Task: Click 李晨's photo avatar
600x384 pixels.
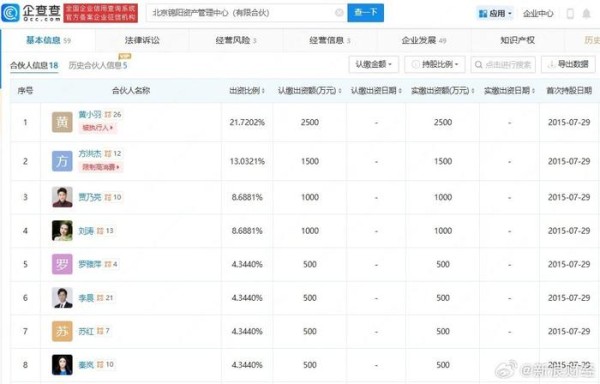Action: point(62,298)
